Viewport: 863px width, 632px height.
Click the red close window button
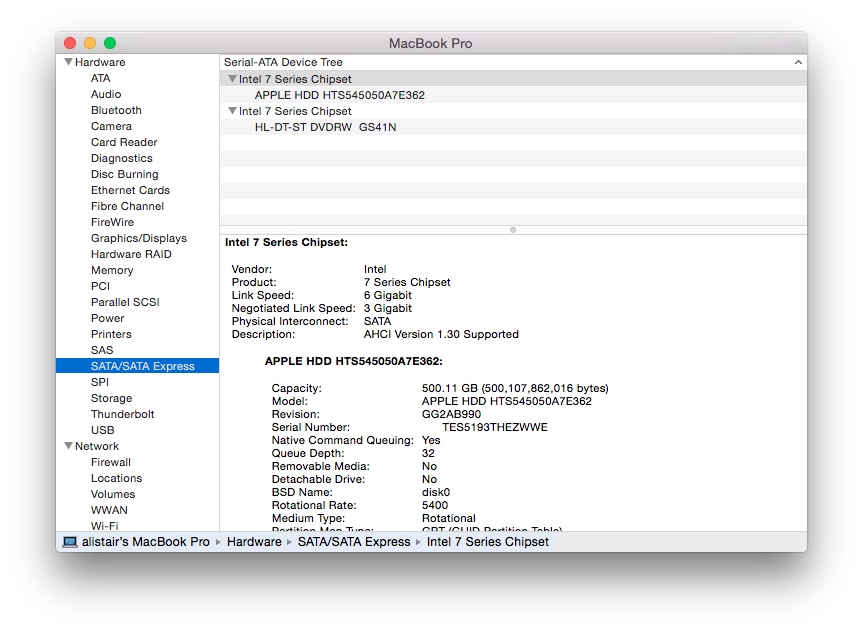tap(70, 43)
